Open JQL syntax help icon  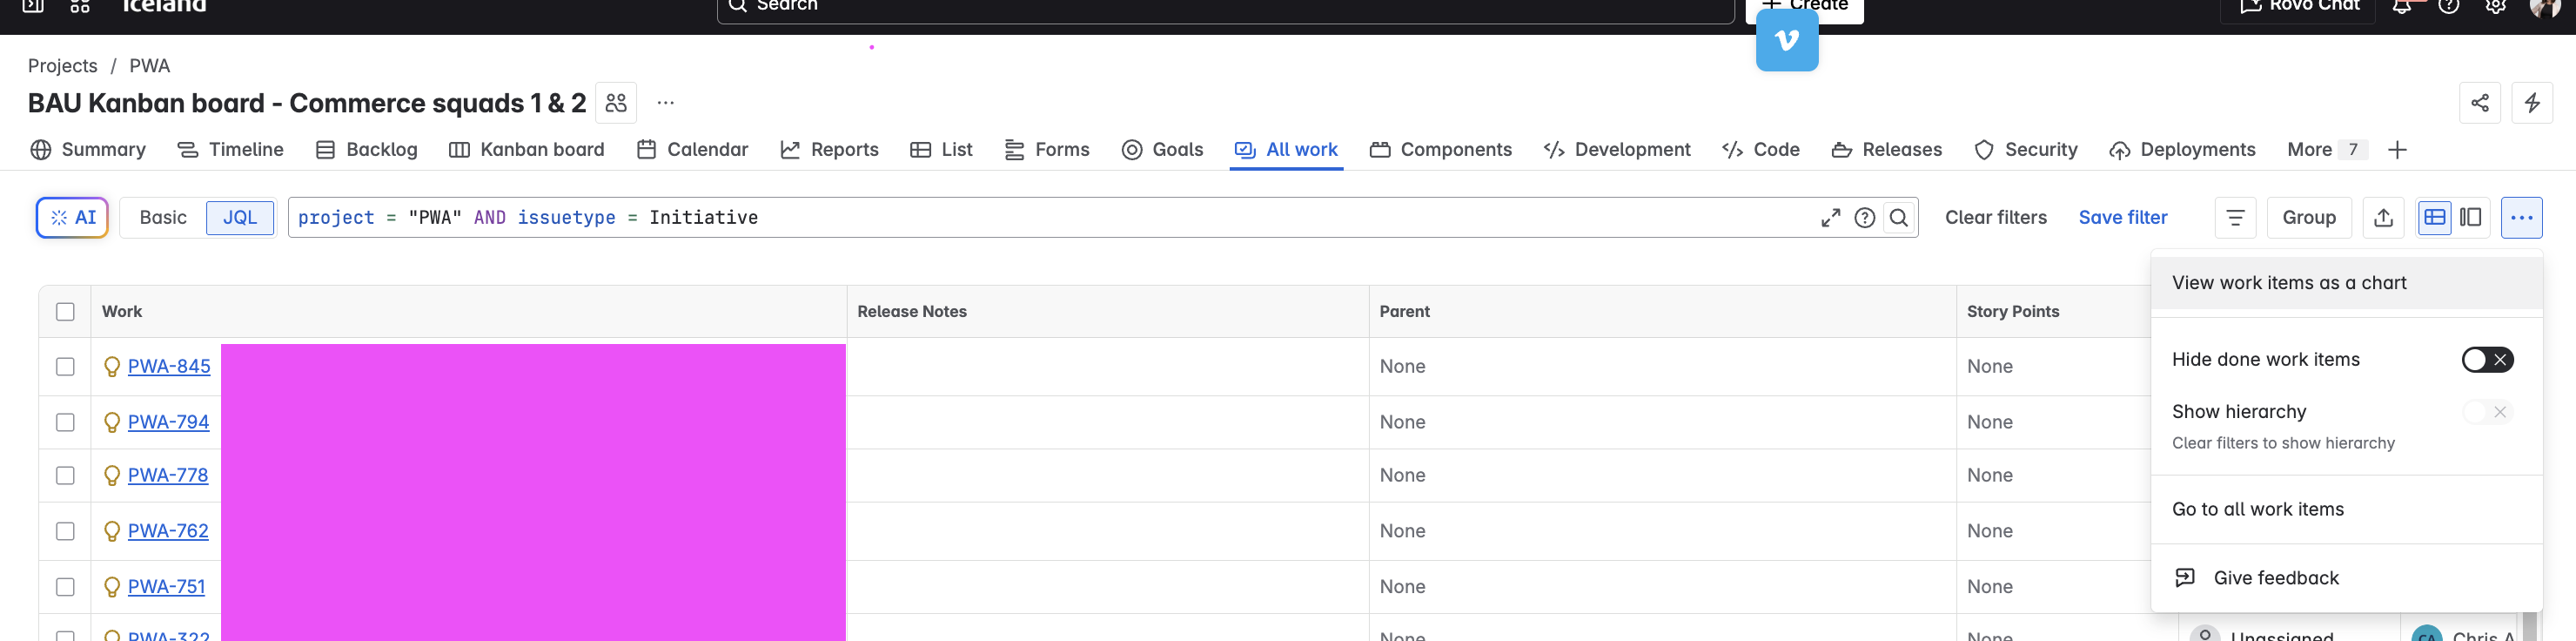pyautogui.click(x=1865, y=218)
